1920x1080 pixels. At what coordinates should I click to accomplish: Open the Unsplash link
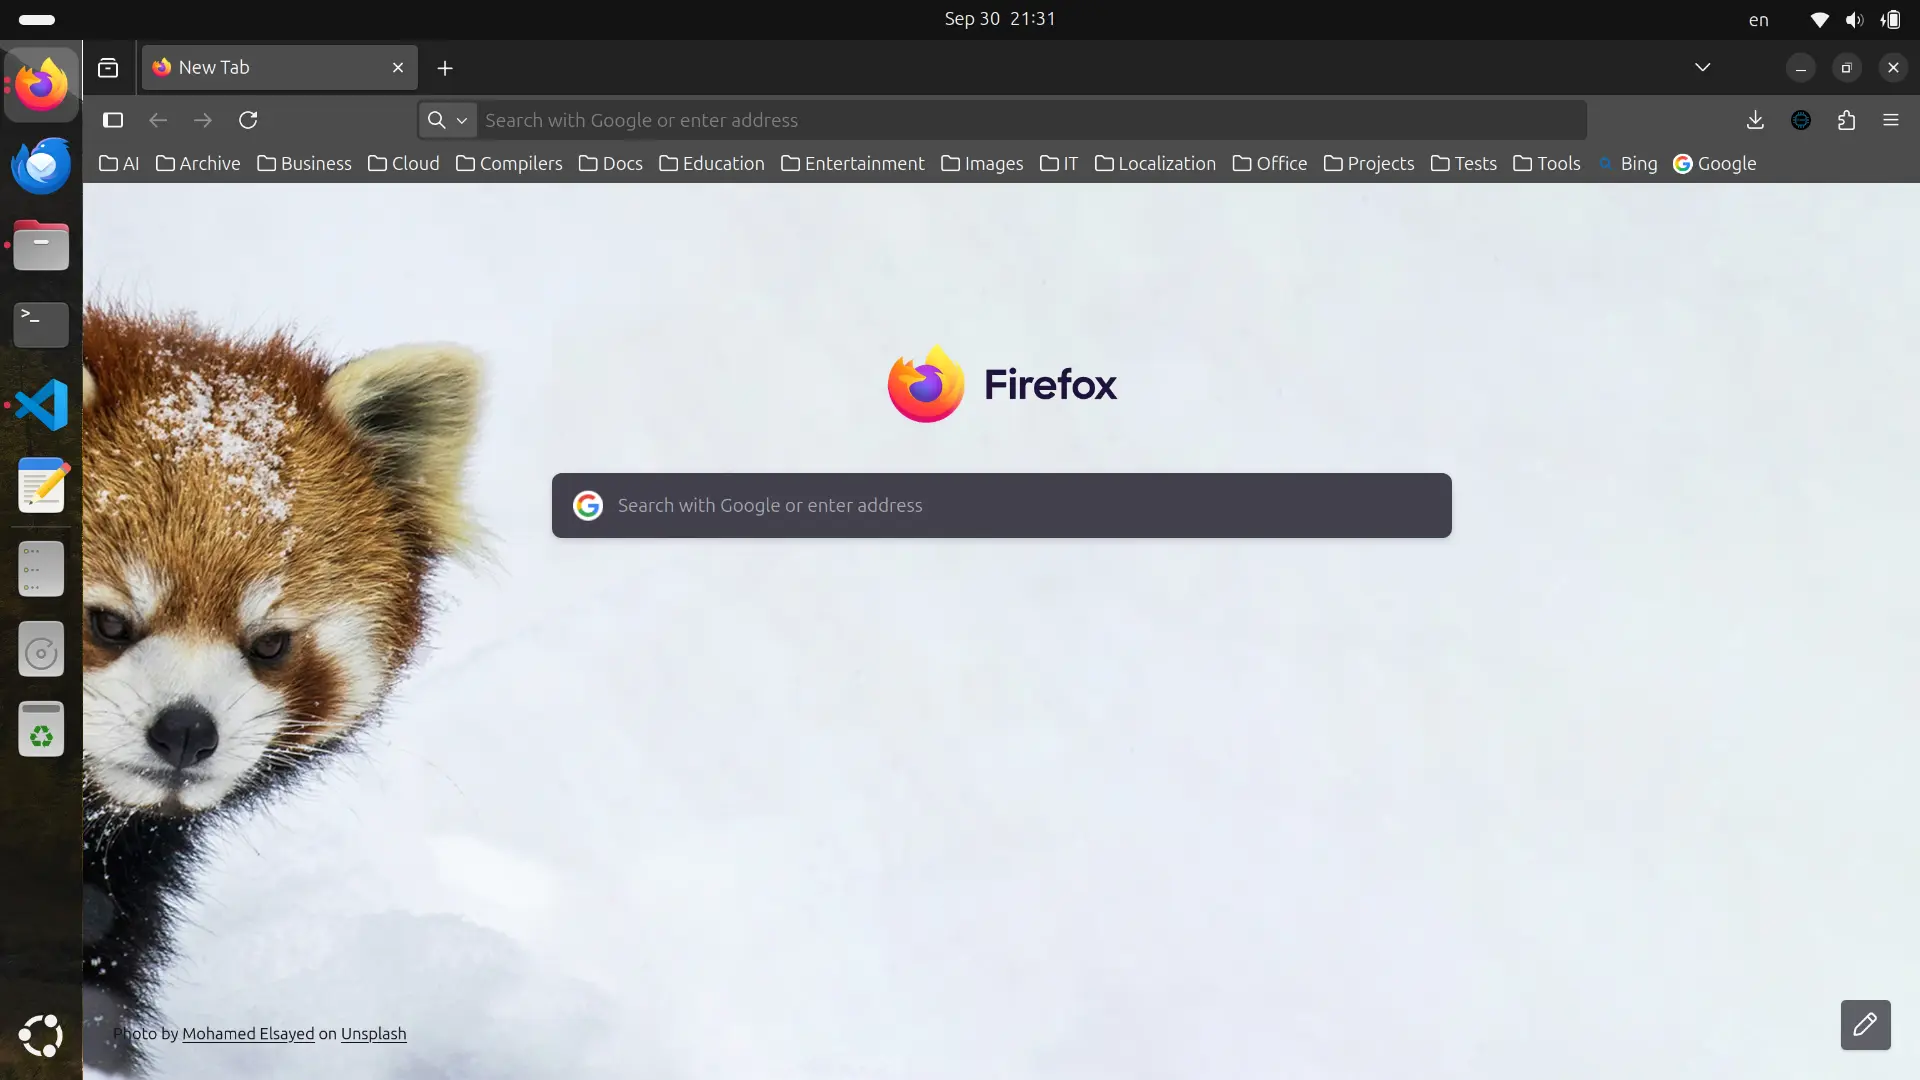tap(372, 1033)
